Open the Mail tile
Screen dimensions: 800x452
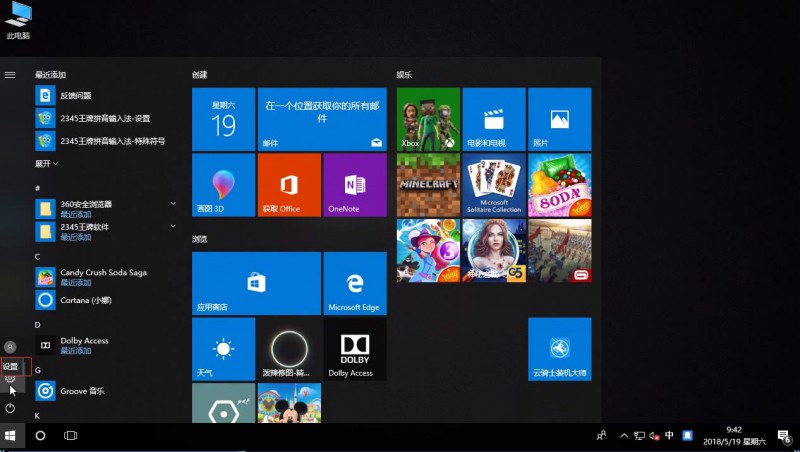tap(322, 119)
